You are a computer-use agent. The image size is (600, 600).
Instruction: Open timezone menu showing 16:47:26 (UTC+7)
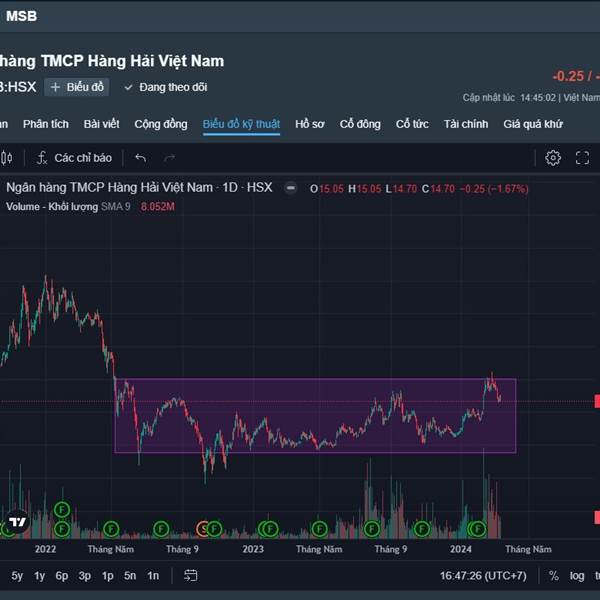(x=483, y=576)
